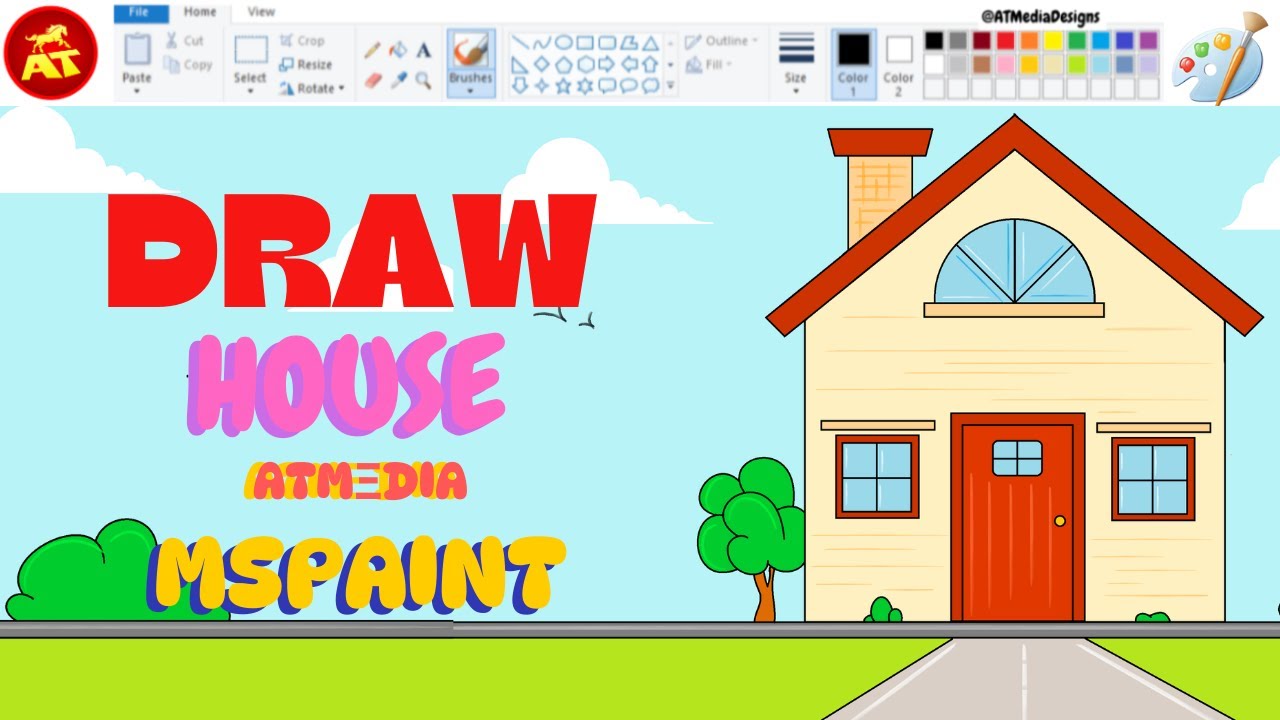The image size is (1280, 720).
Task: Activate the Color 1 button
Action: click(854, 63)
